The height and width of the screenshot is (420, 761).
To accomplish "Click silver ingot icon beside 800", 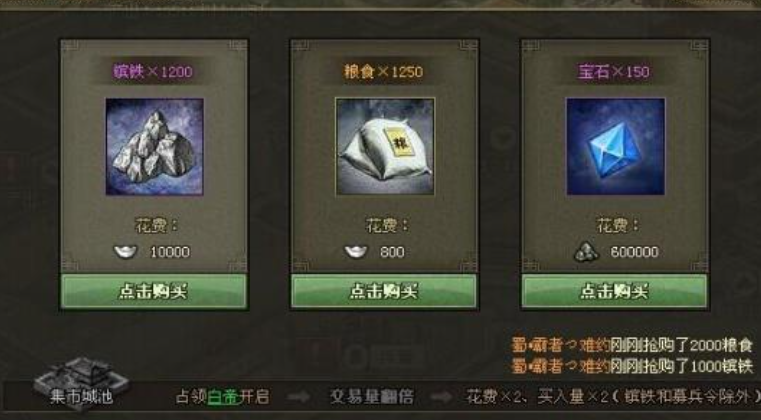I will click(x=356, y=252).
